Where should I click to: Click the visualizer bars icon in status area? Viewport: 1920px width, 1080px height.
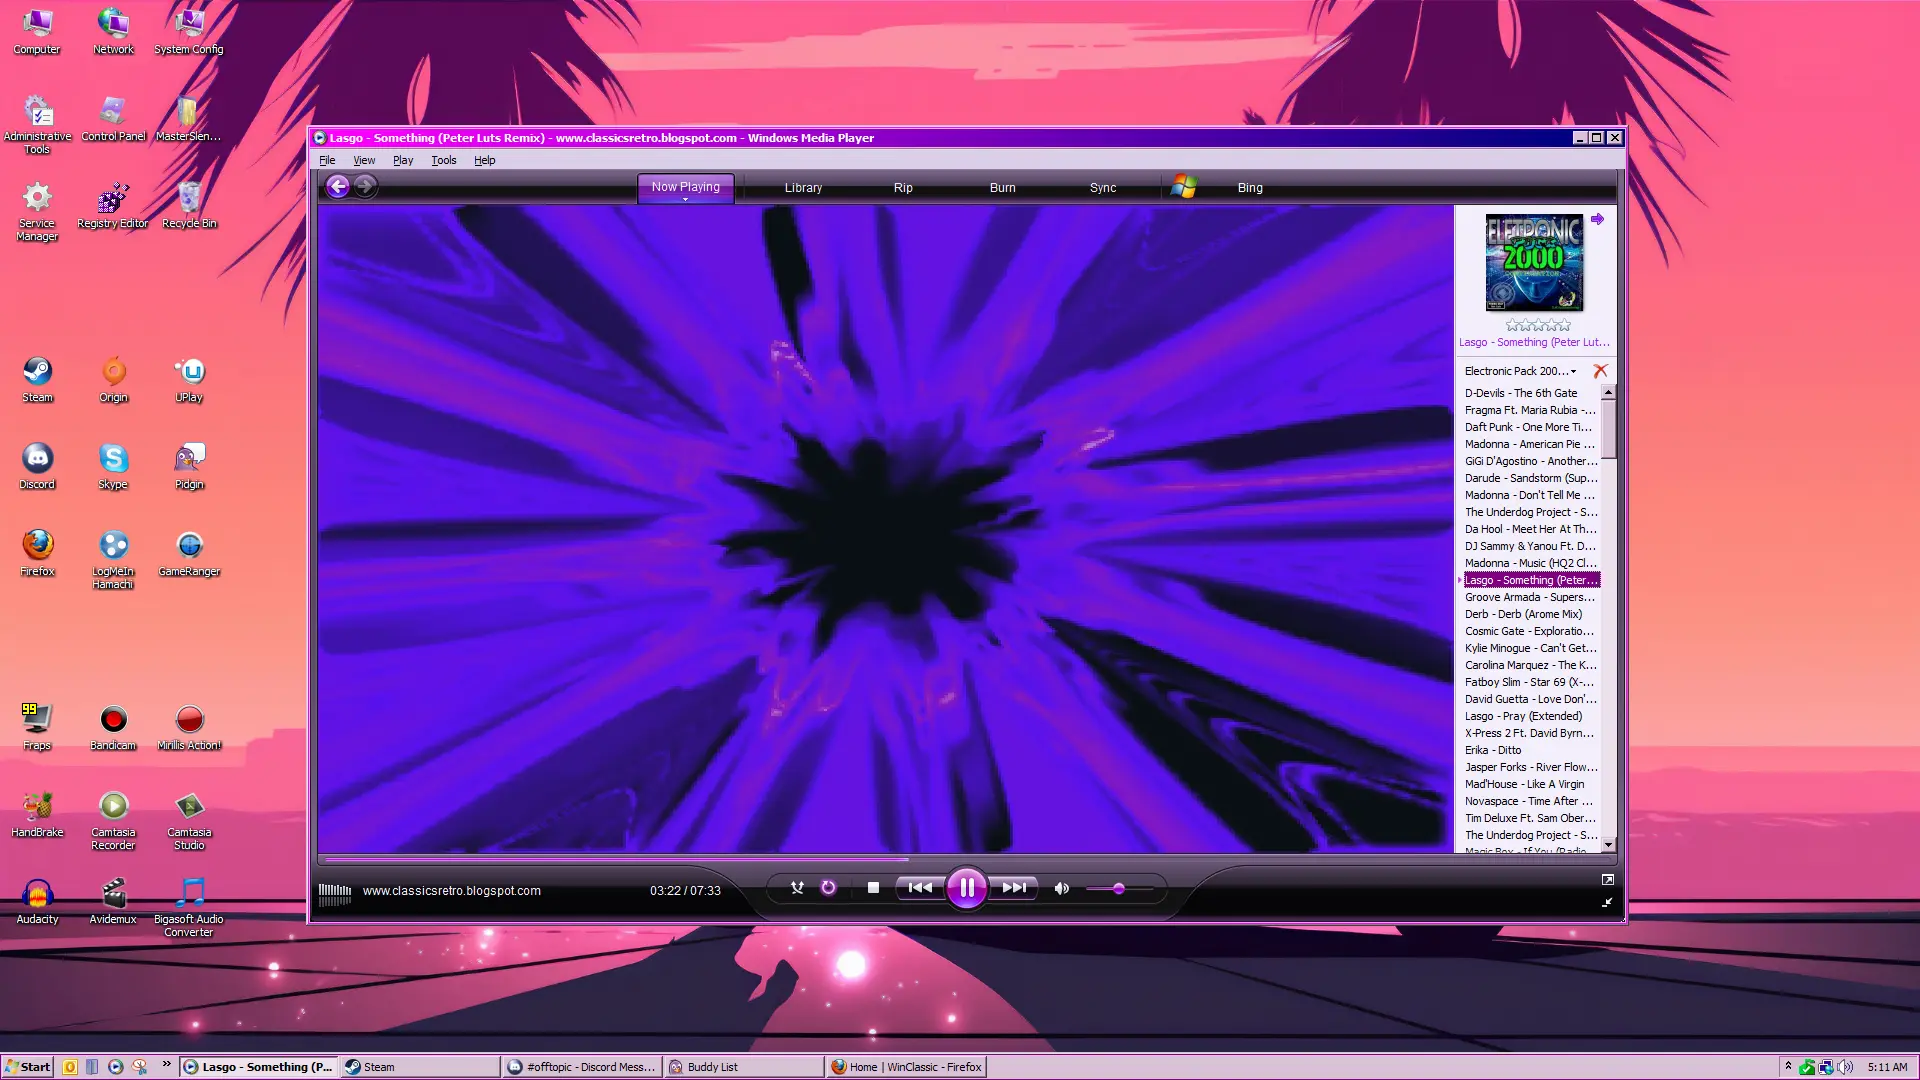pyautogui.click(x=335, y=892)
